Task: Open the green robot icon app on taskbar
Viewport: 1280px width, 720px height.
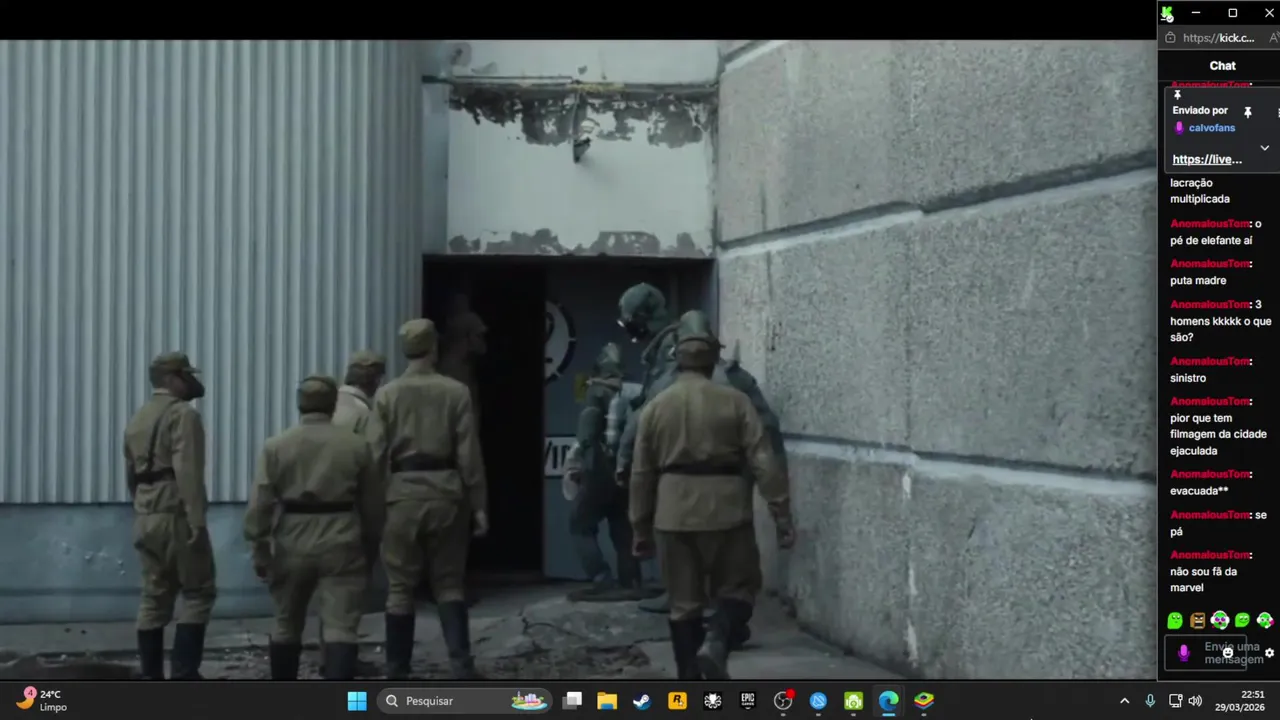Action: pyautogui.click(x=853, y=701)
